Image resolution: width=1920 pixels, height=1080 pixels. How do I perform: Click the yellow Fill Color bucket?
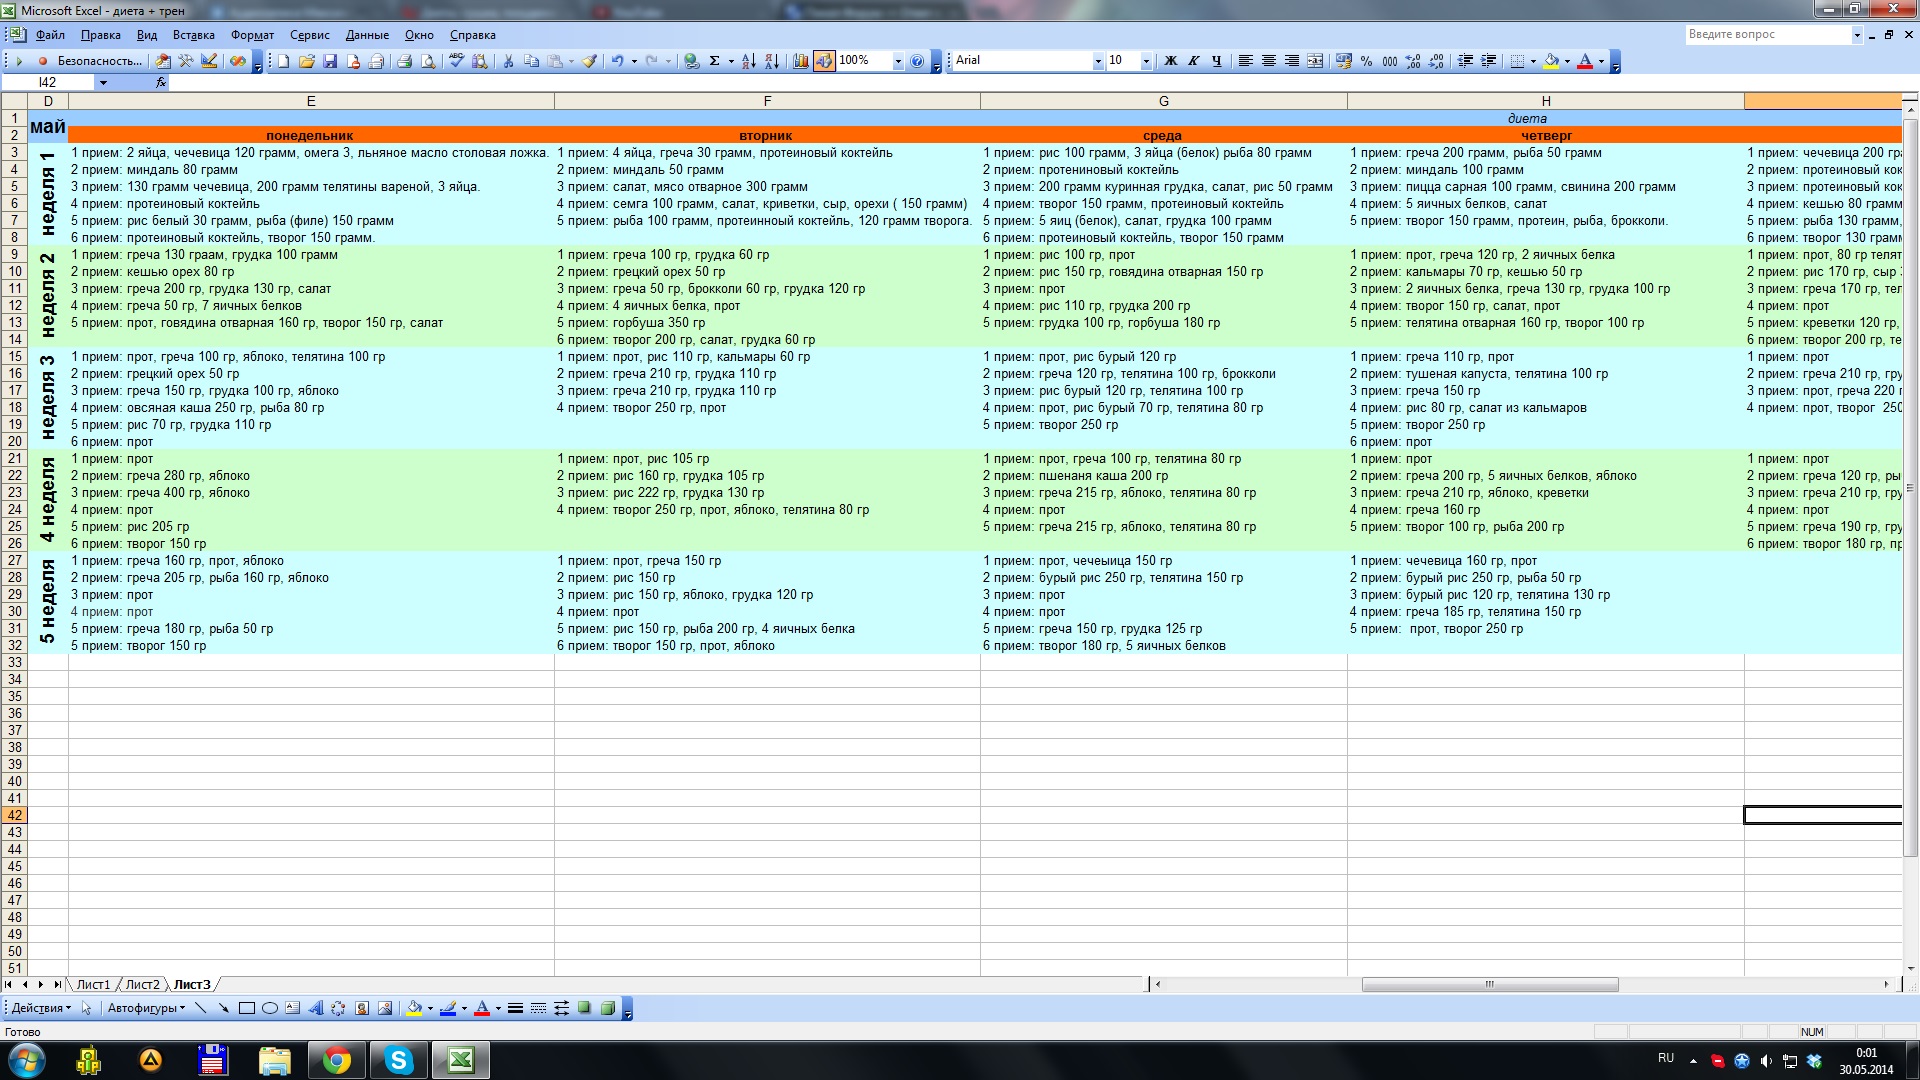[1550, 61]
